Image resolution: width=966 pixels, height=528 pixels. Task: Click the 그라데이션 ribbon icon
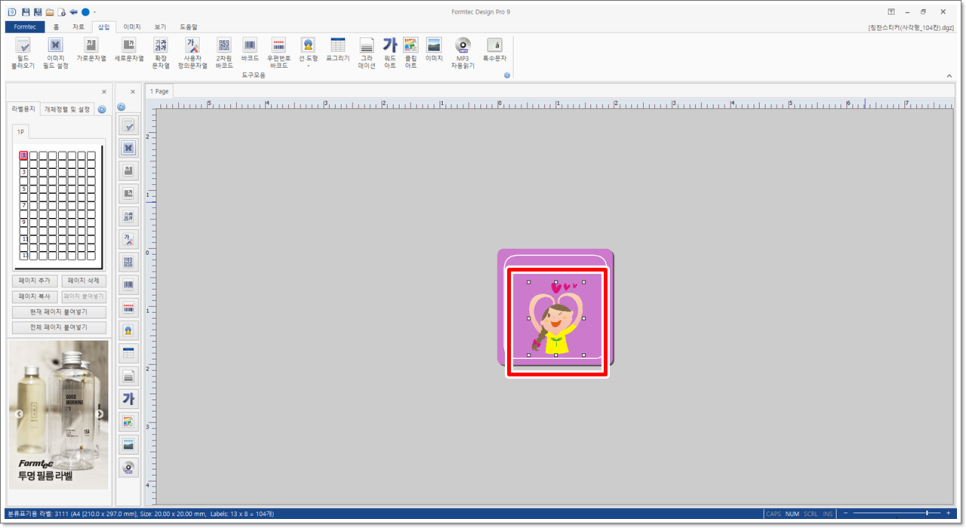(367, 52)
